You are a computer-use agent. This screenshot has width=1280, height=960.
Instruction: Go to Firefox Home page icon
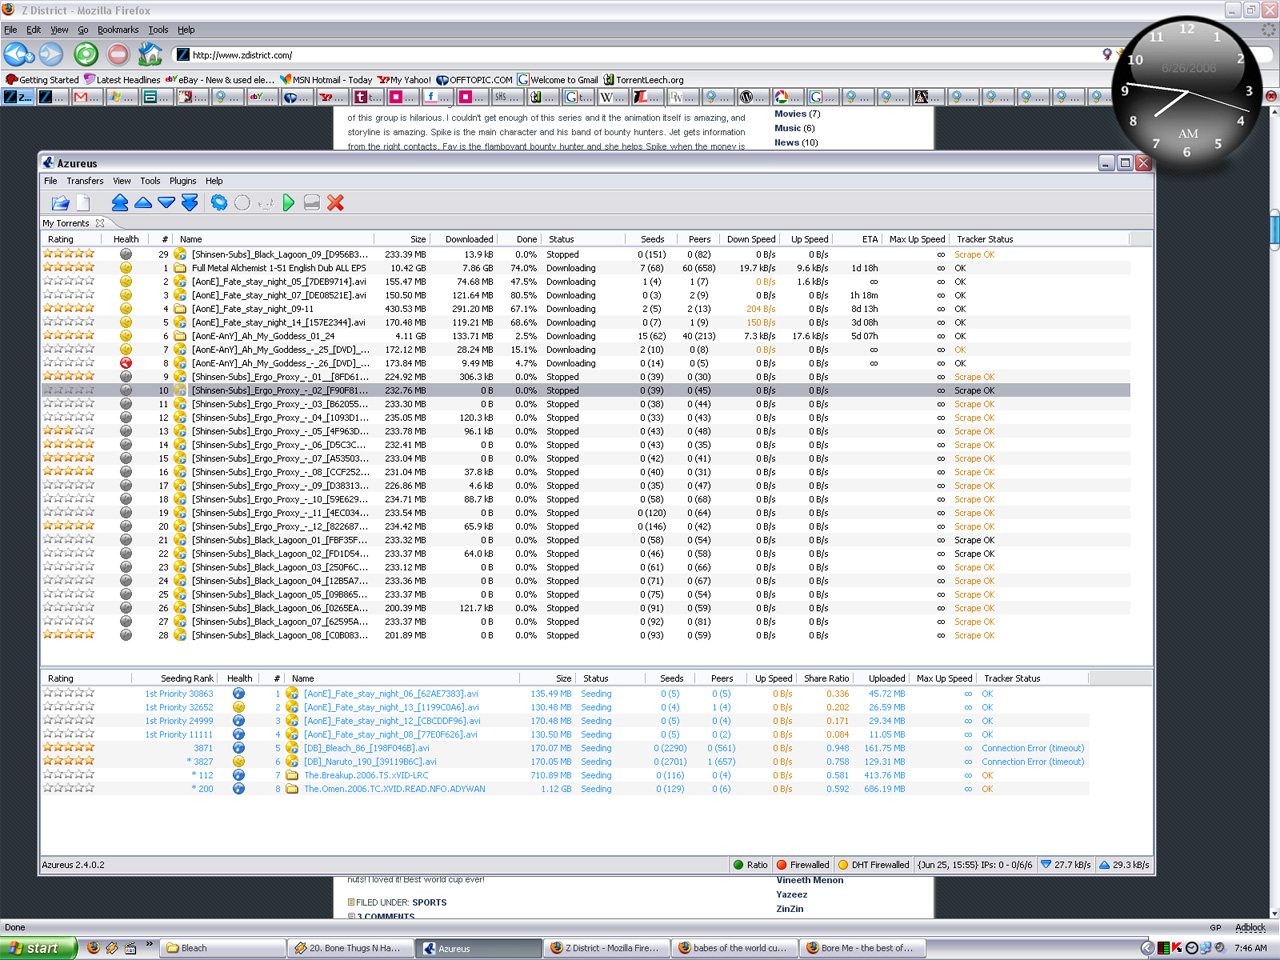[150, 55]
